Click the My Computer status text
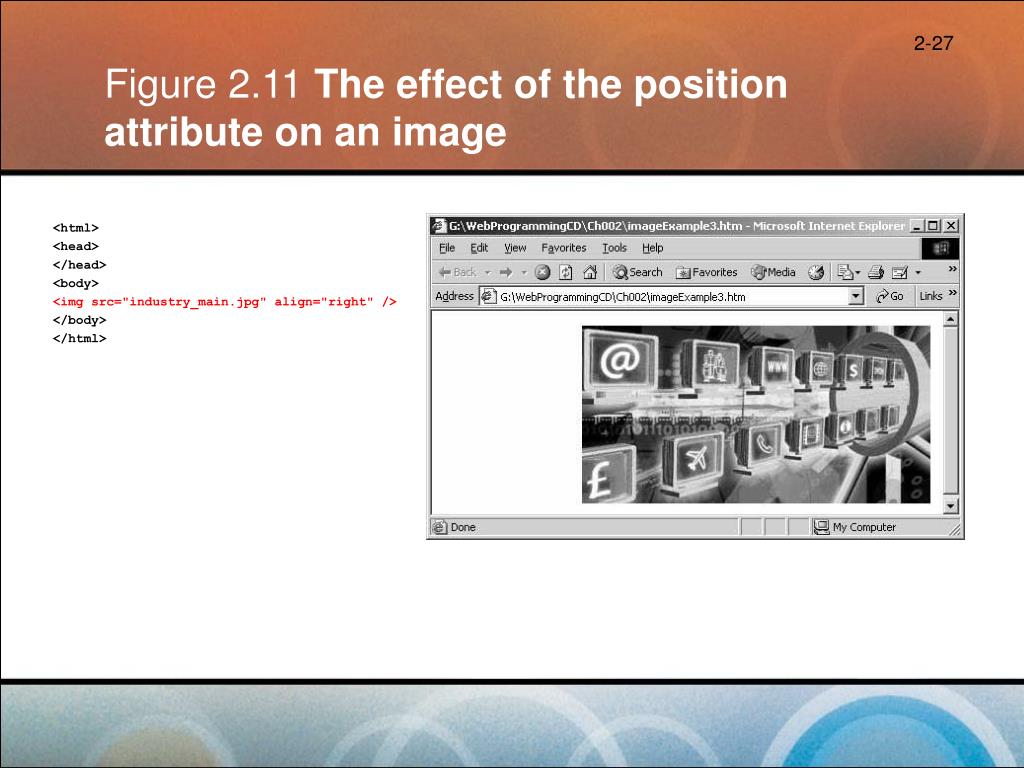This screenshot has width=1024, height=768. point(864,527)
